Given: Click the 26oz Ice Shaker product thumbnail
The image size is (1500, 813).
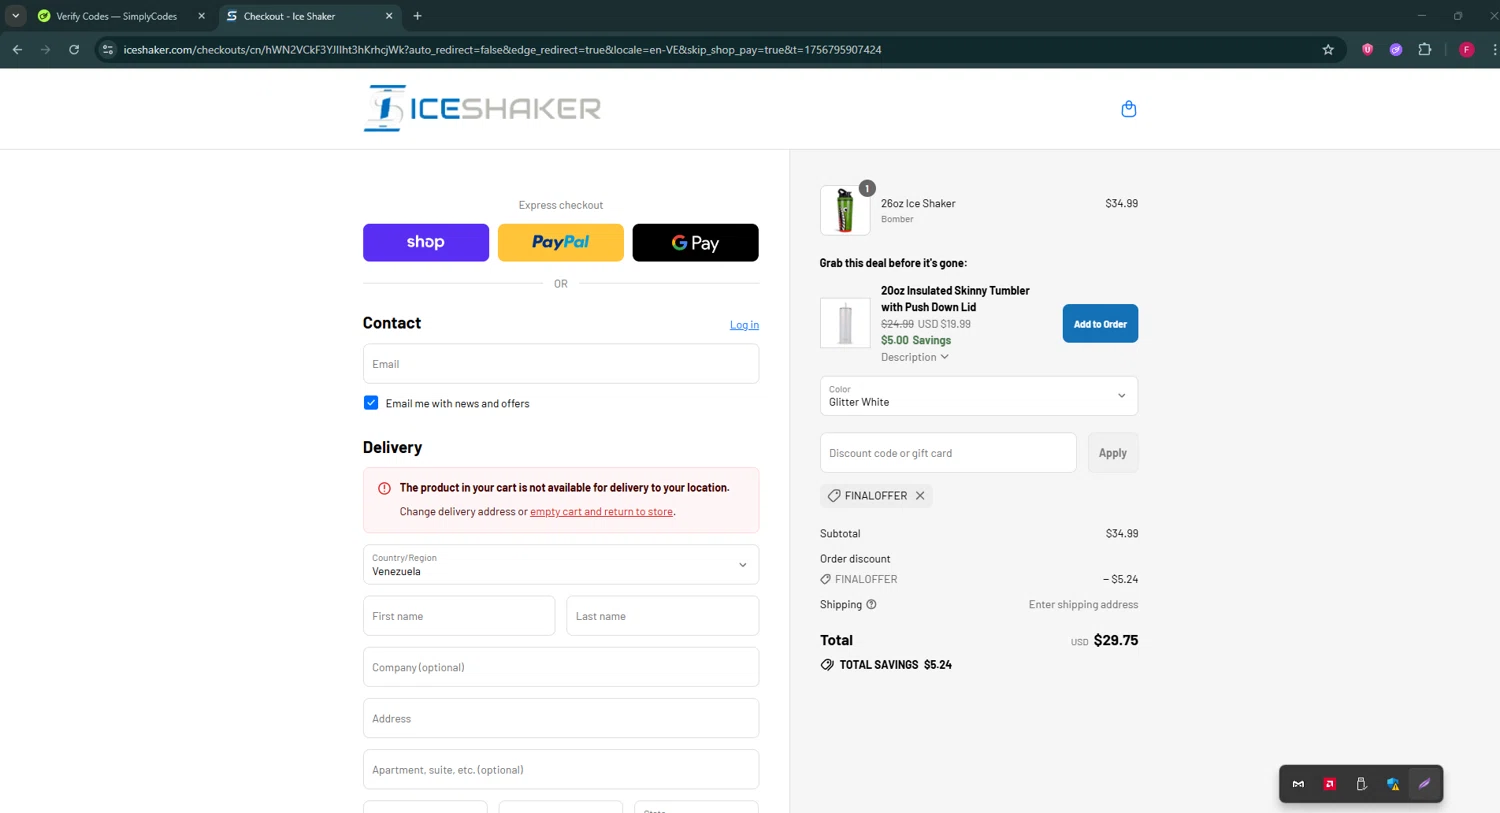Looking at the screenshot, I should coord(845,210).
